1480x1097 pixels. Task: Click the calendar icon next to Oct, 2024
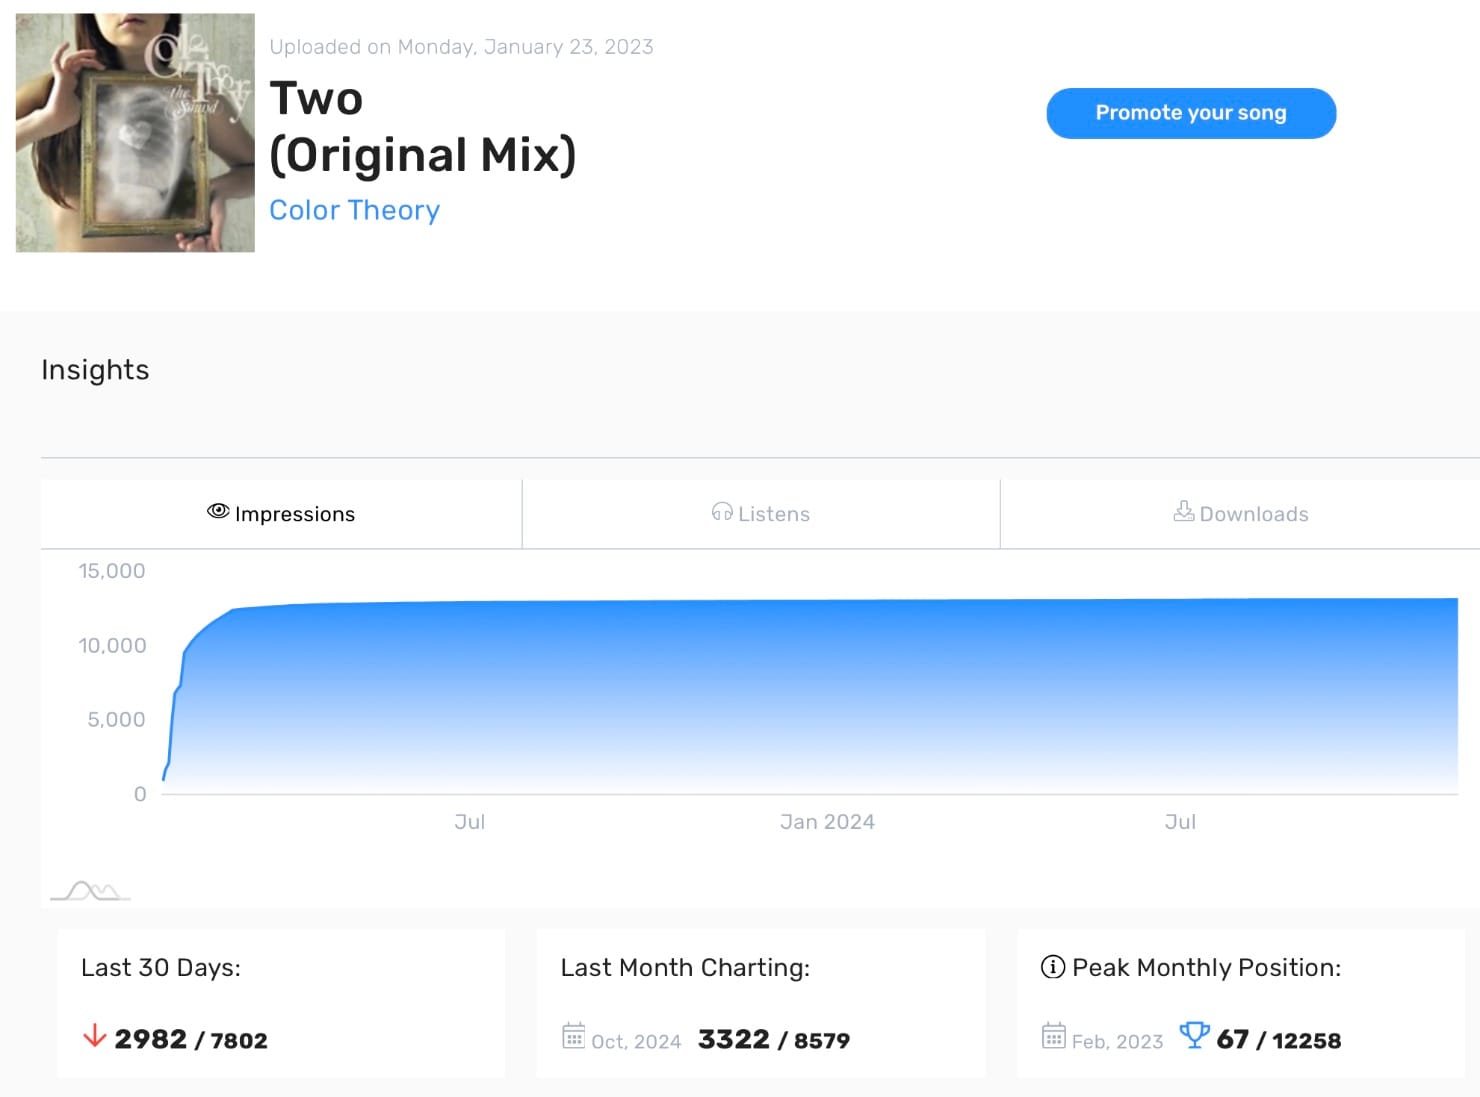coord(574,1037)
